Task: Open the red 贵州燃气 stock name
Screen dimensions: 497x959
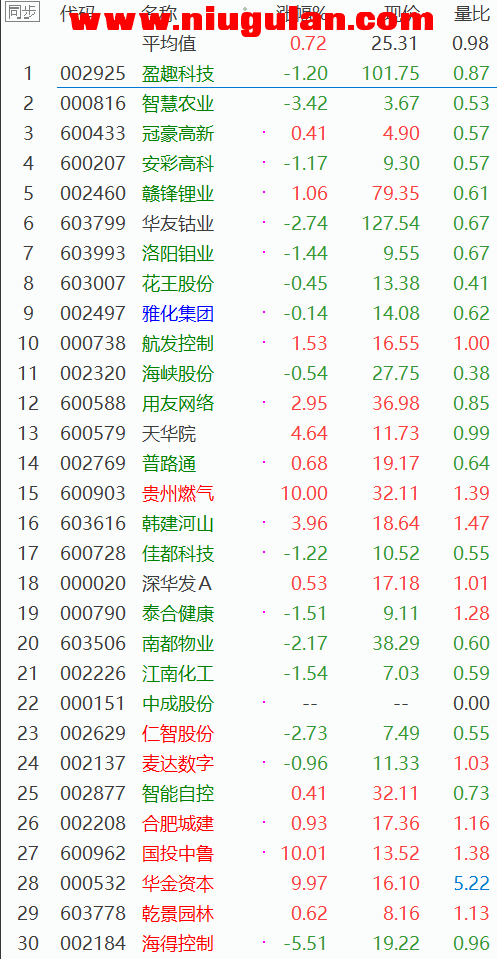Action: click(x=178, y=493)
